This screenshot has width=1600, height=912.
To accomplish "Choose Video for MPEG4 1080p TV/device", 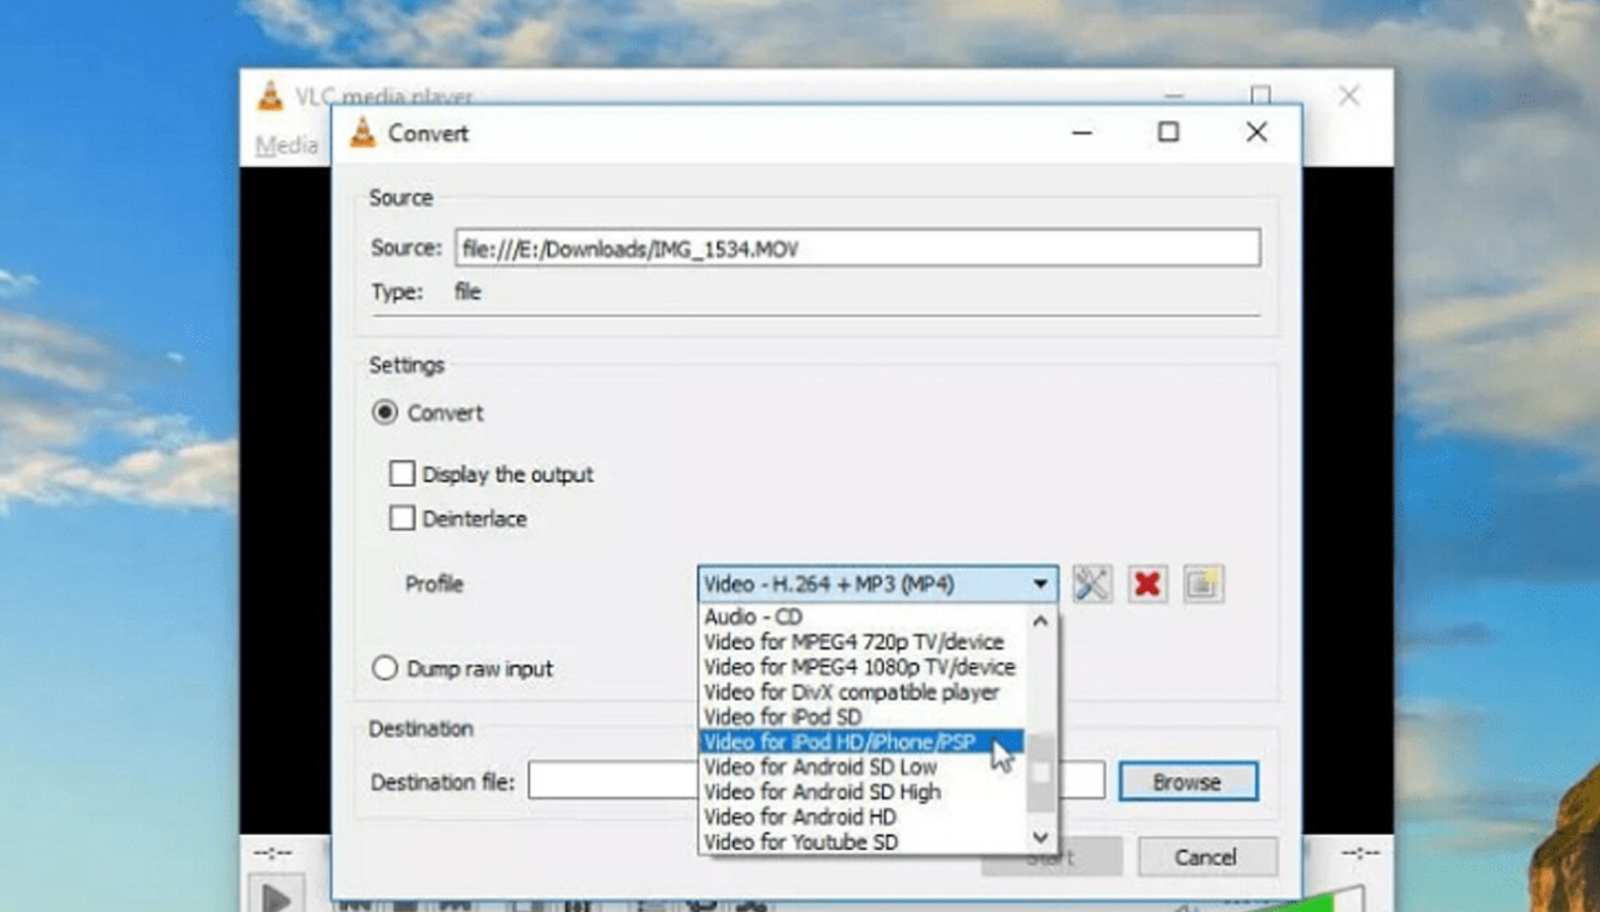I will (x=862, y=667).
